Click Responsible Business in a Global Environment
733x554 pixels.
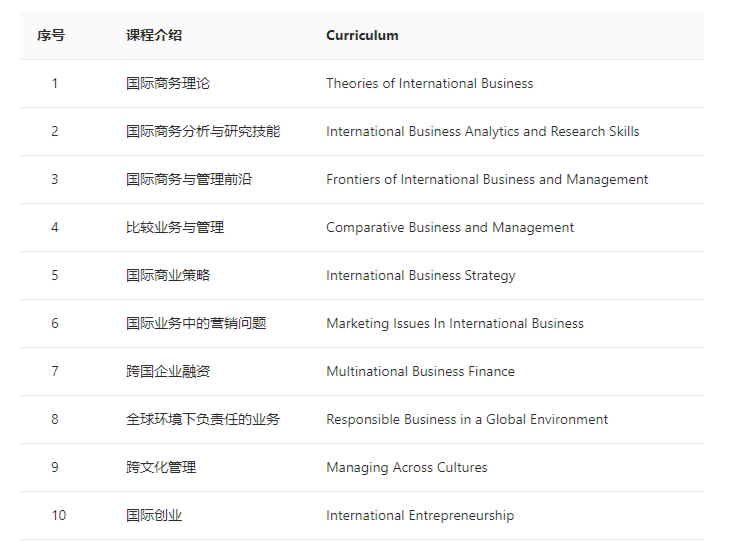(467, 420)
